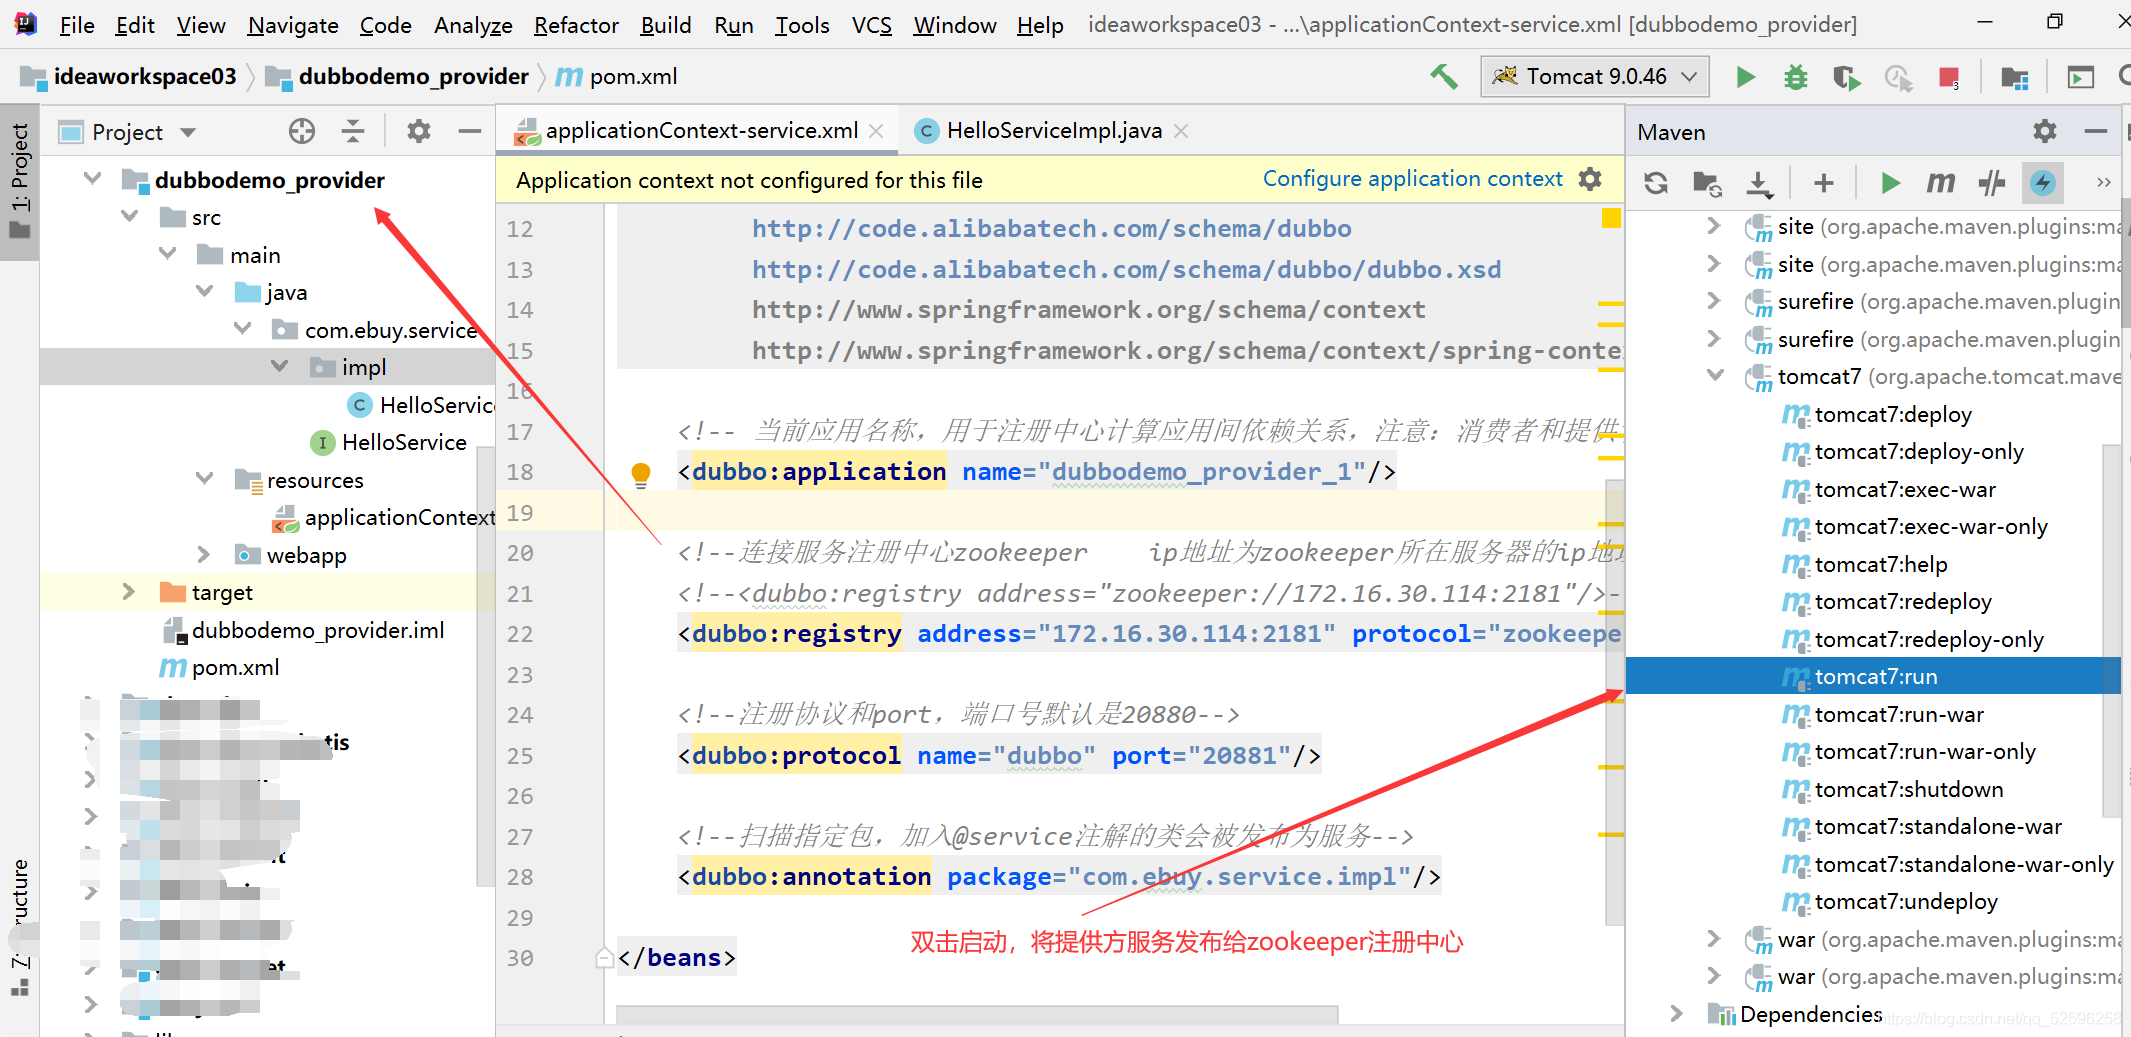
Task: Open the Refactor menu
Action: click(576, 25)
